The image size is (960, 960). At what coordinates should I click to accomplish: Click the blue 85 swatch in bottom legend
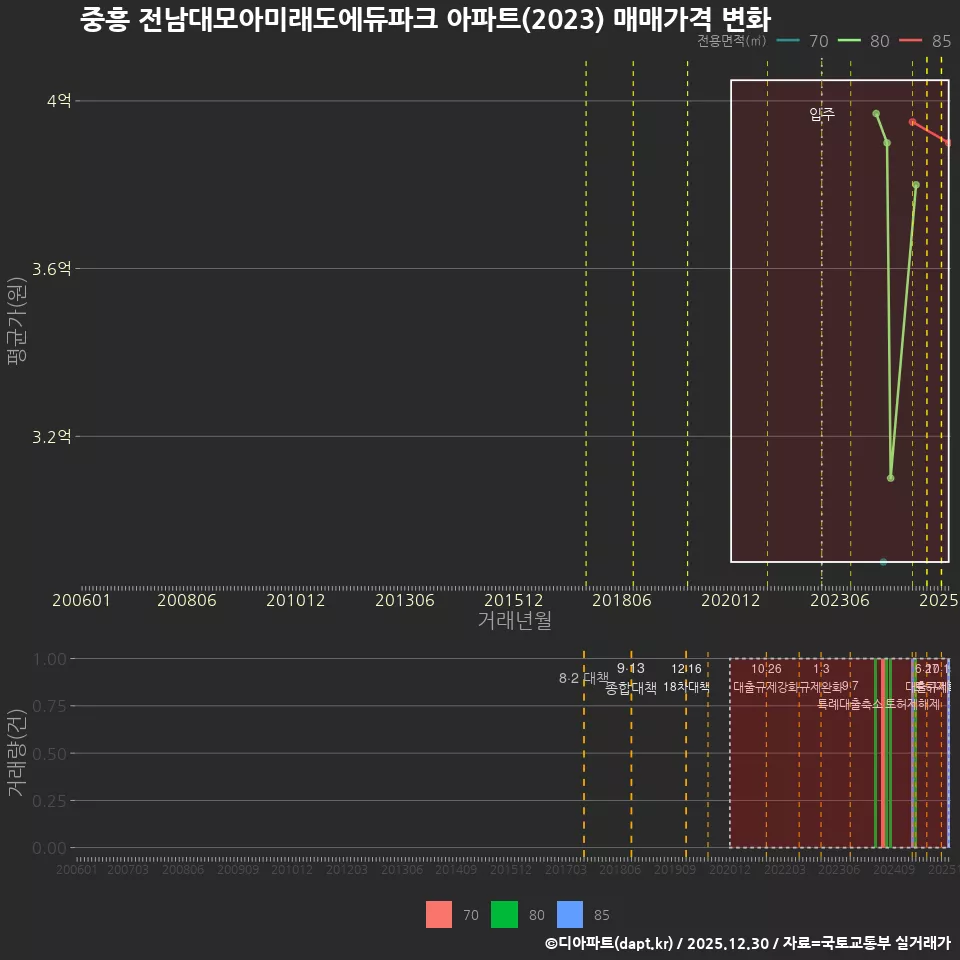[569, 914]
